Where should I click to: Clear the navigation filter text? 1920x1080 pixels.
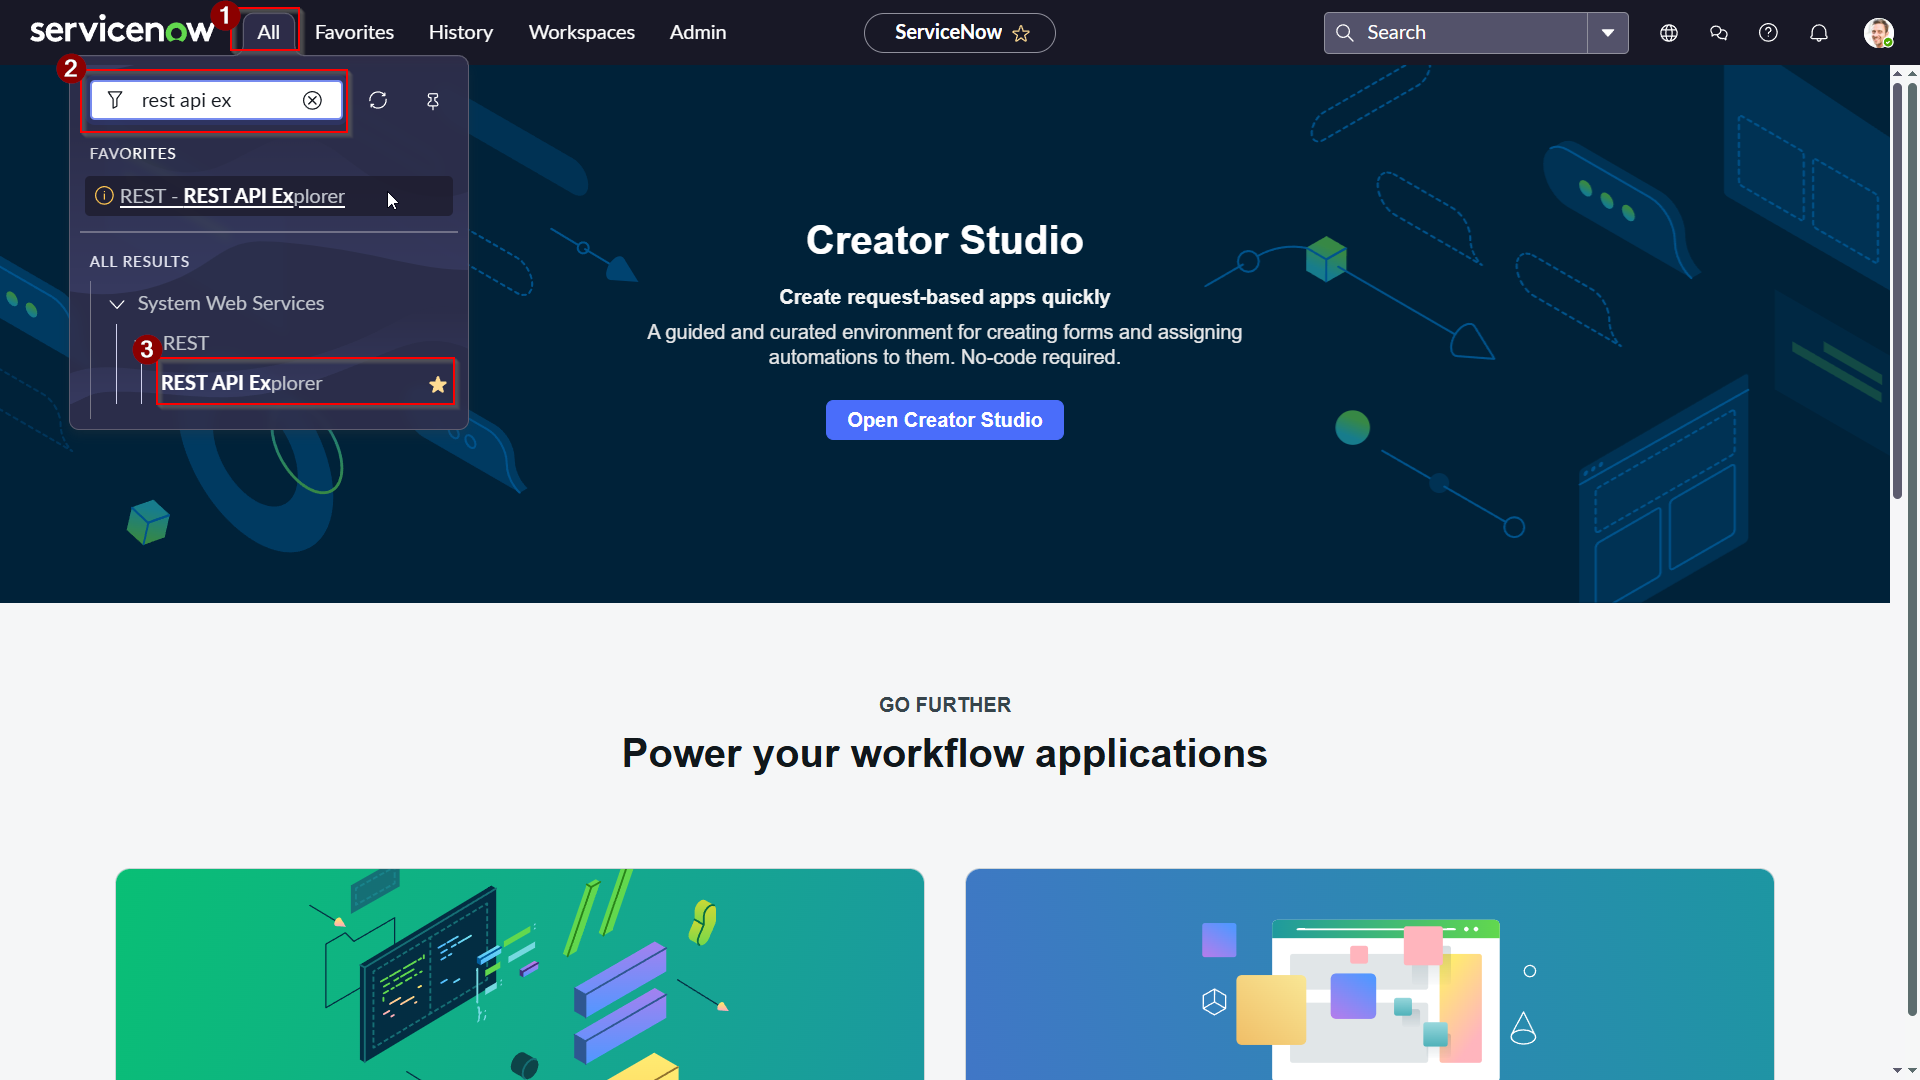point(312,100)
